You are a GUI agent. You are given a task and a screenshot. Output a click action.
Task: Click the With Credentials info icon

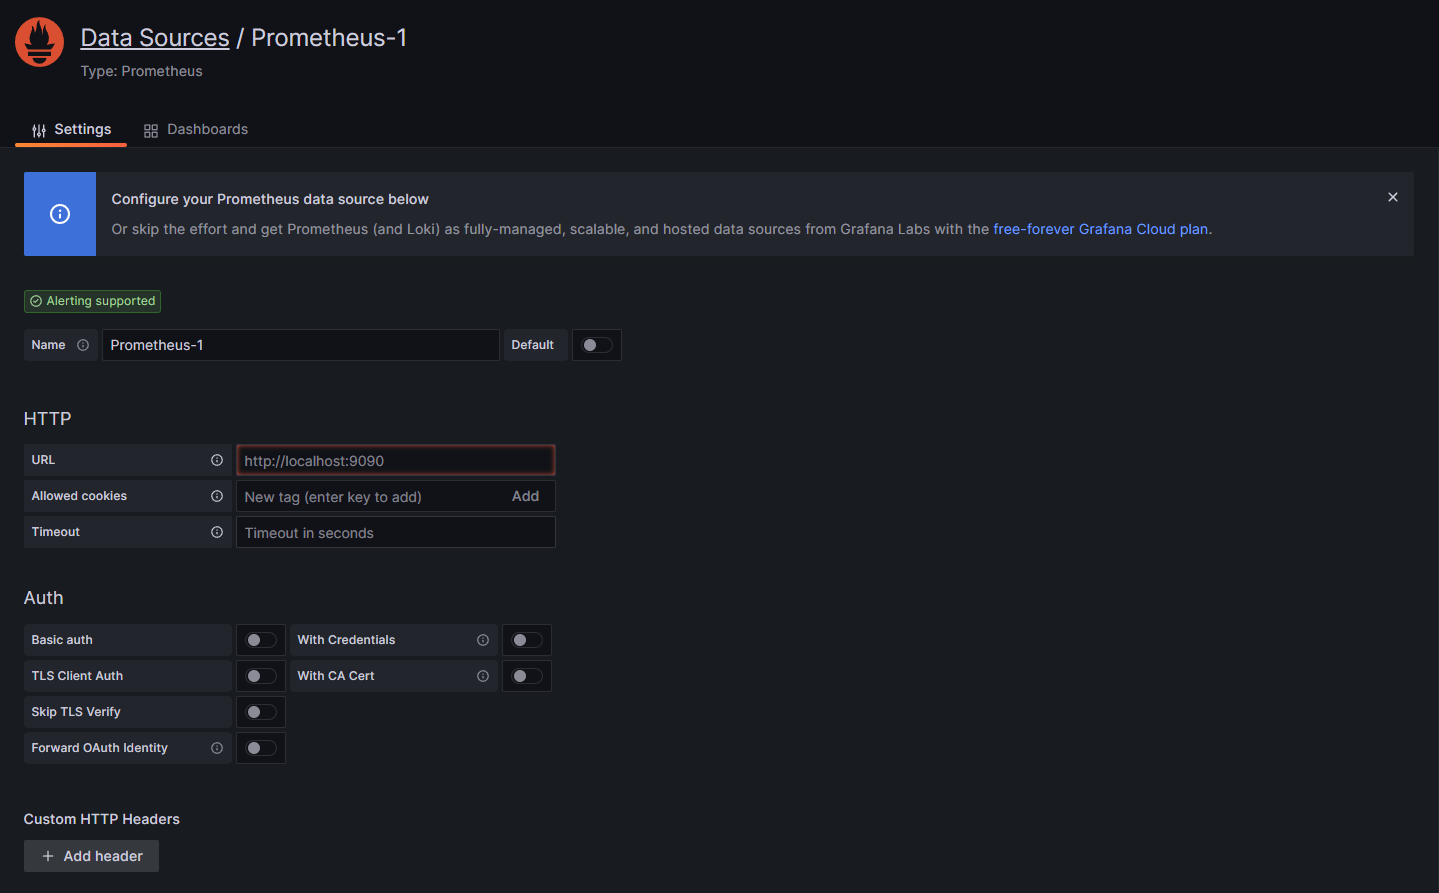click(483, 640)
